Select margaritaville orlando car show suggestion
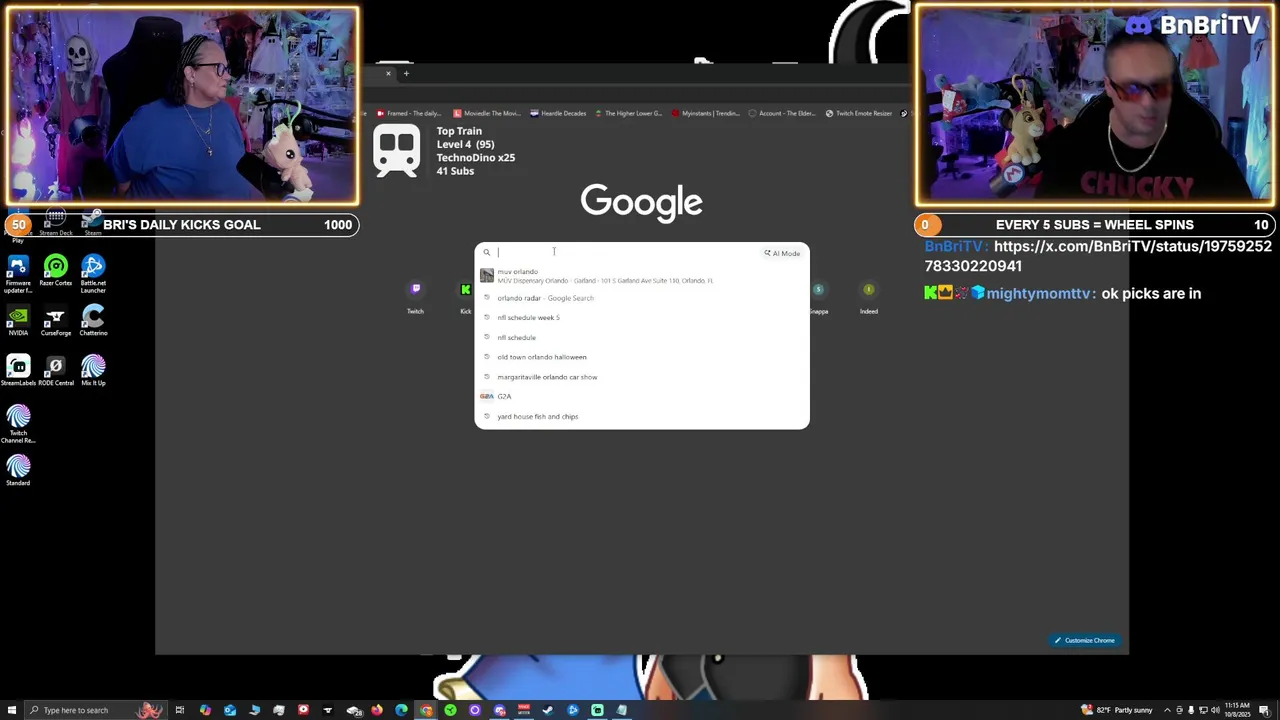 pos(642,377)
